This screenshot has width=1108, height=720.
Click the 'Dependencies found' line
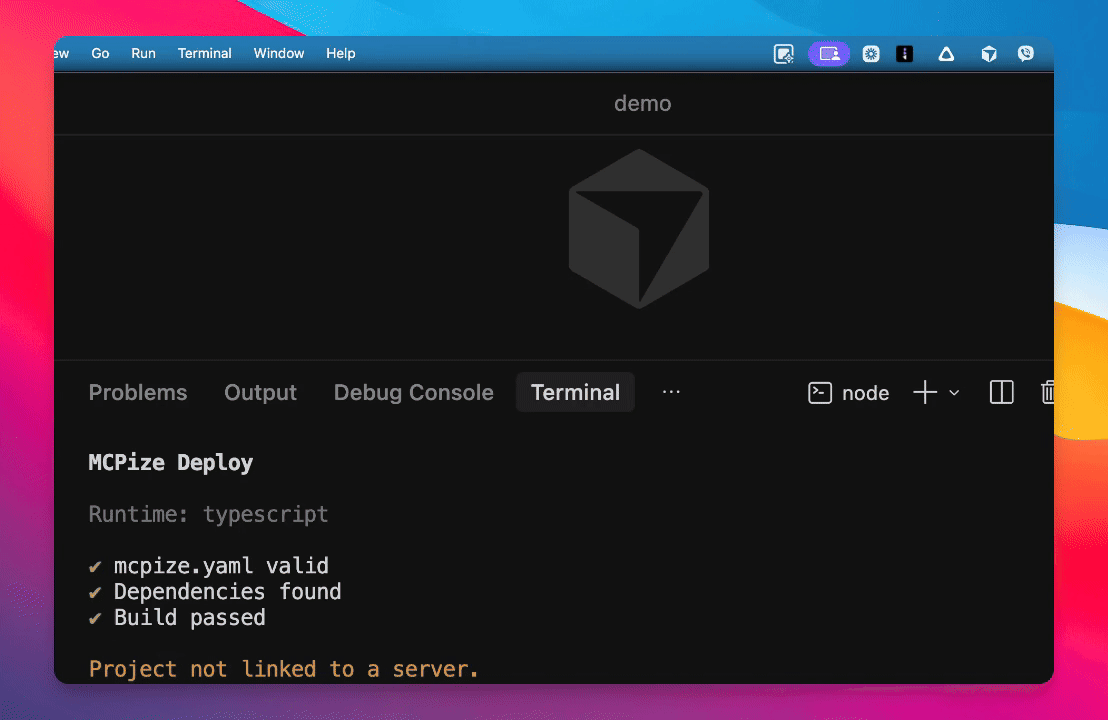(215, 591)
